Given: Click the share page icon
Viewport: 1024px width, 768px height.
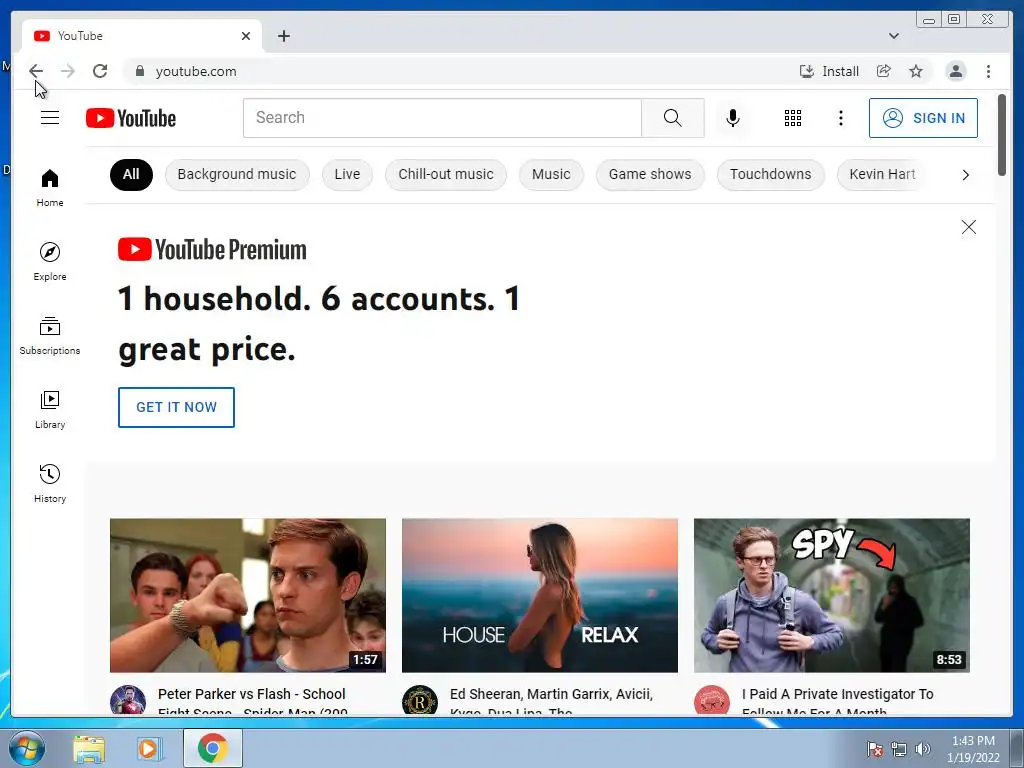Looking at the screenshot, I should (x=884, y=71).
